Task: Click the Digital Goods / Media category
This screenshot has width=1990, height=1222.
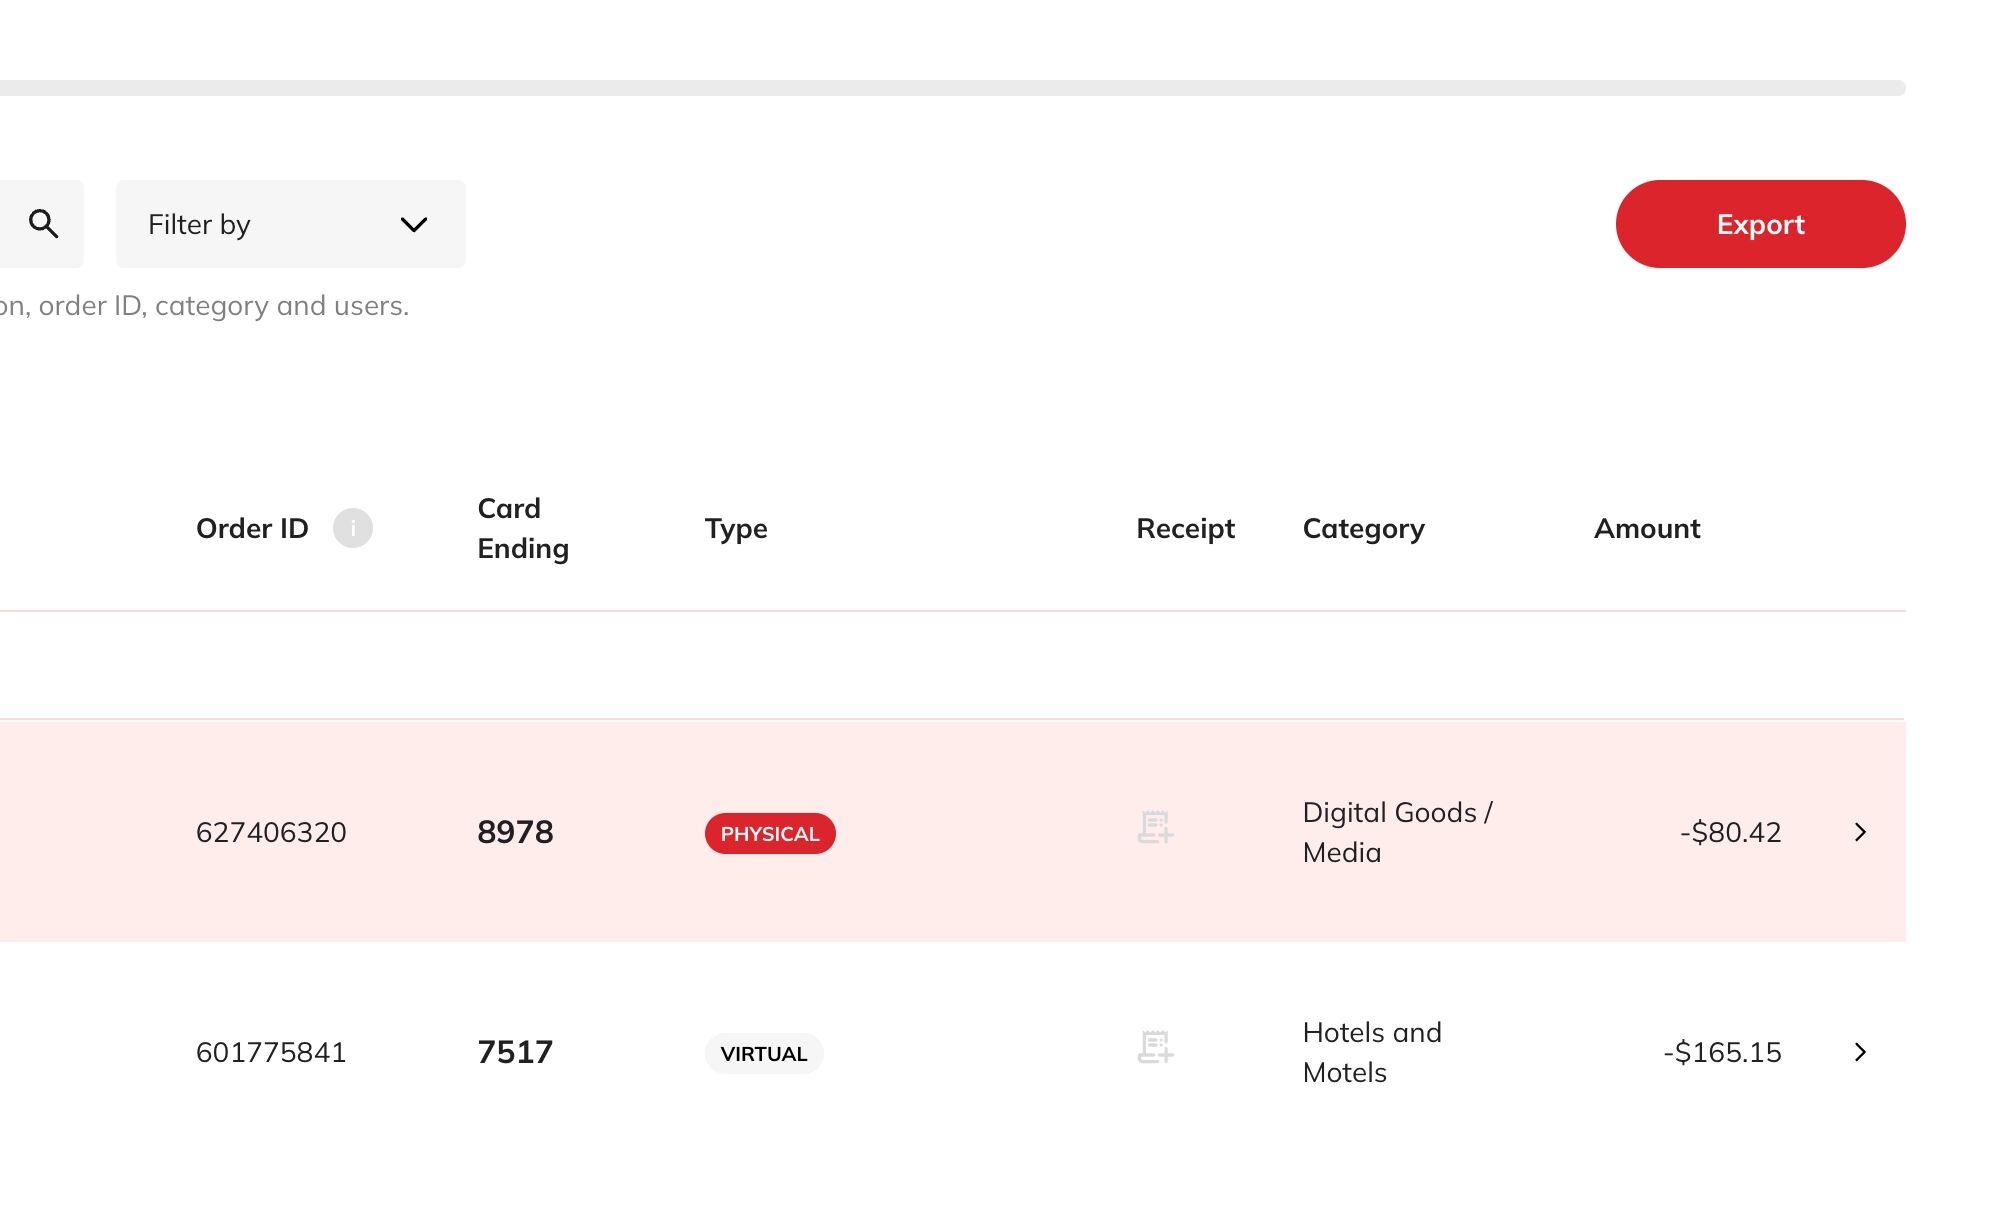Action: (1398, 832)
